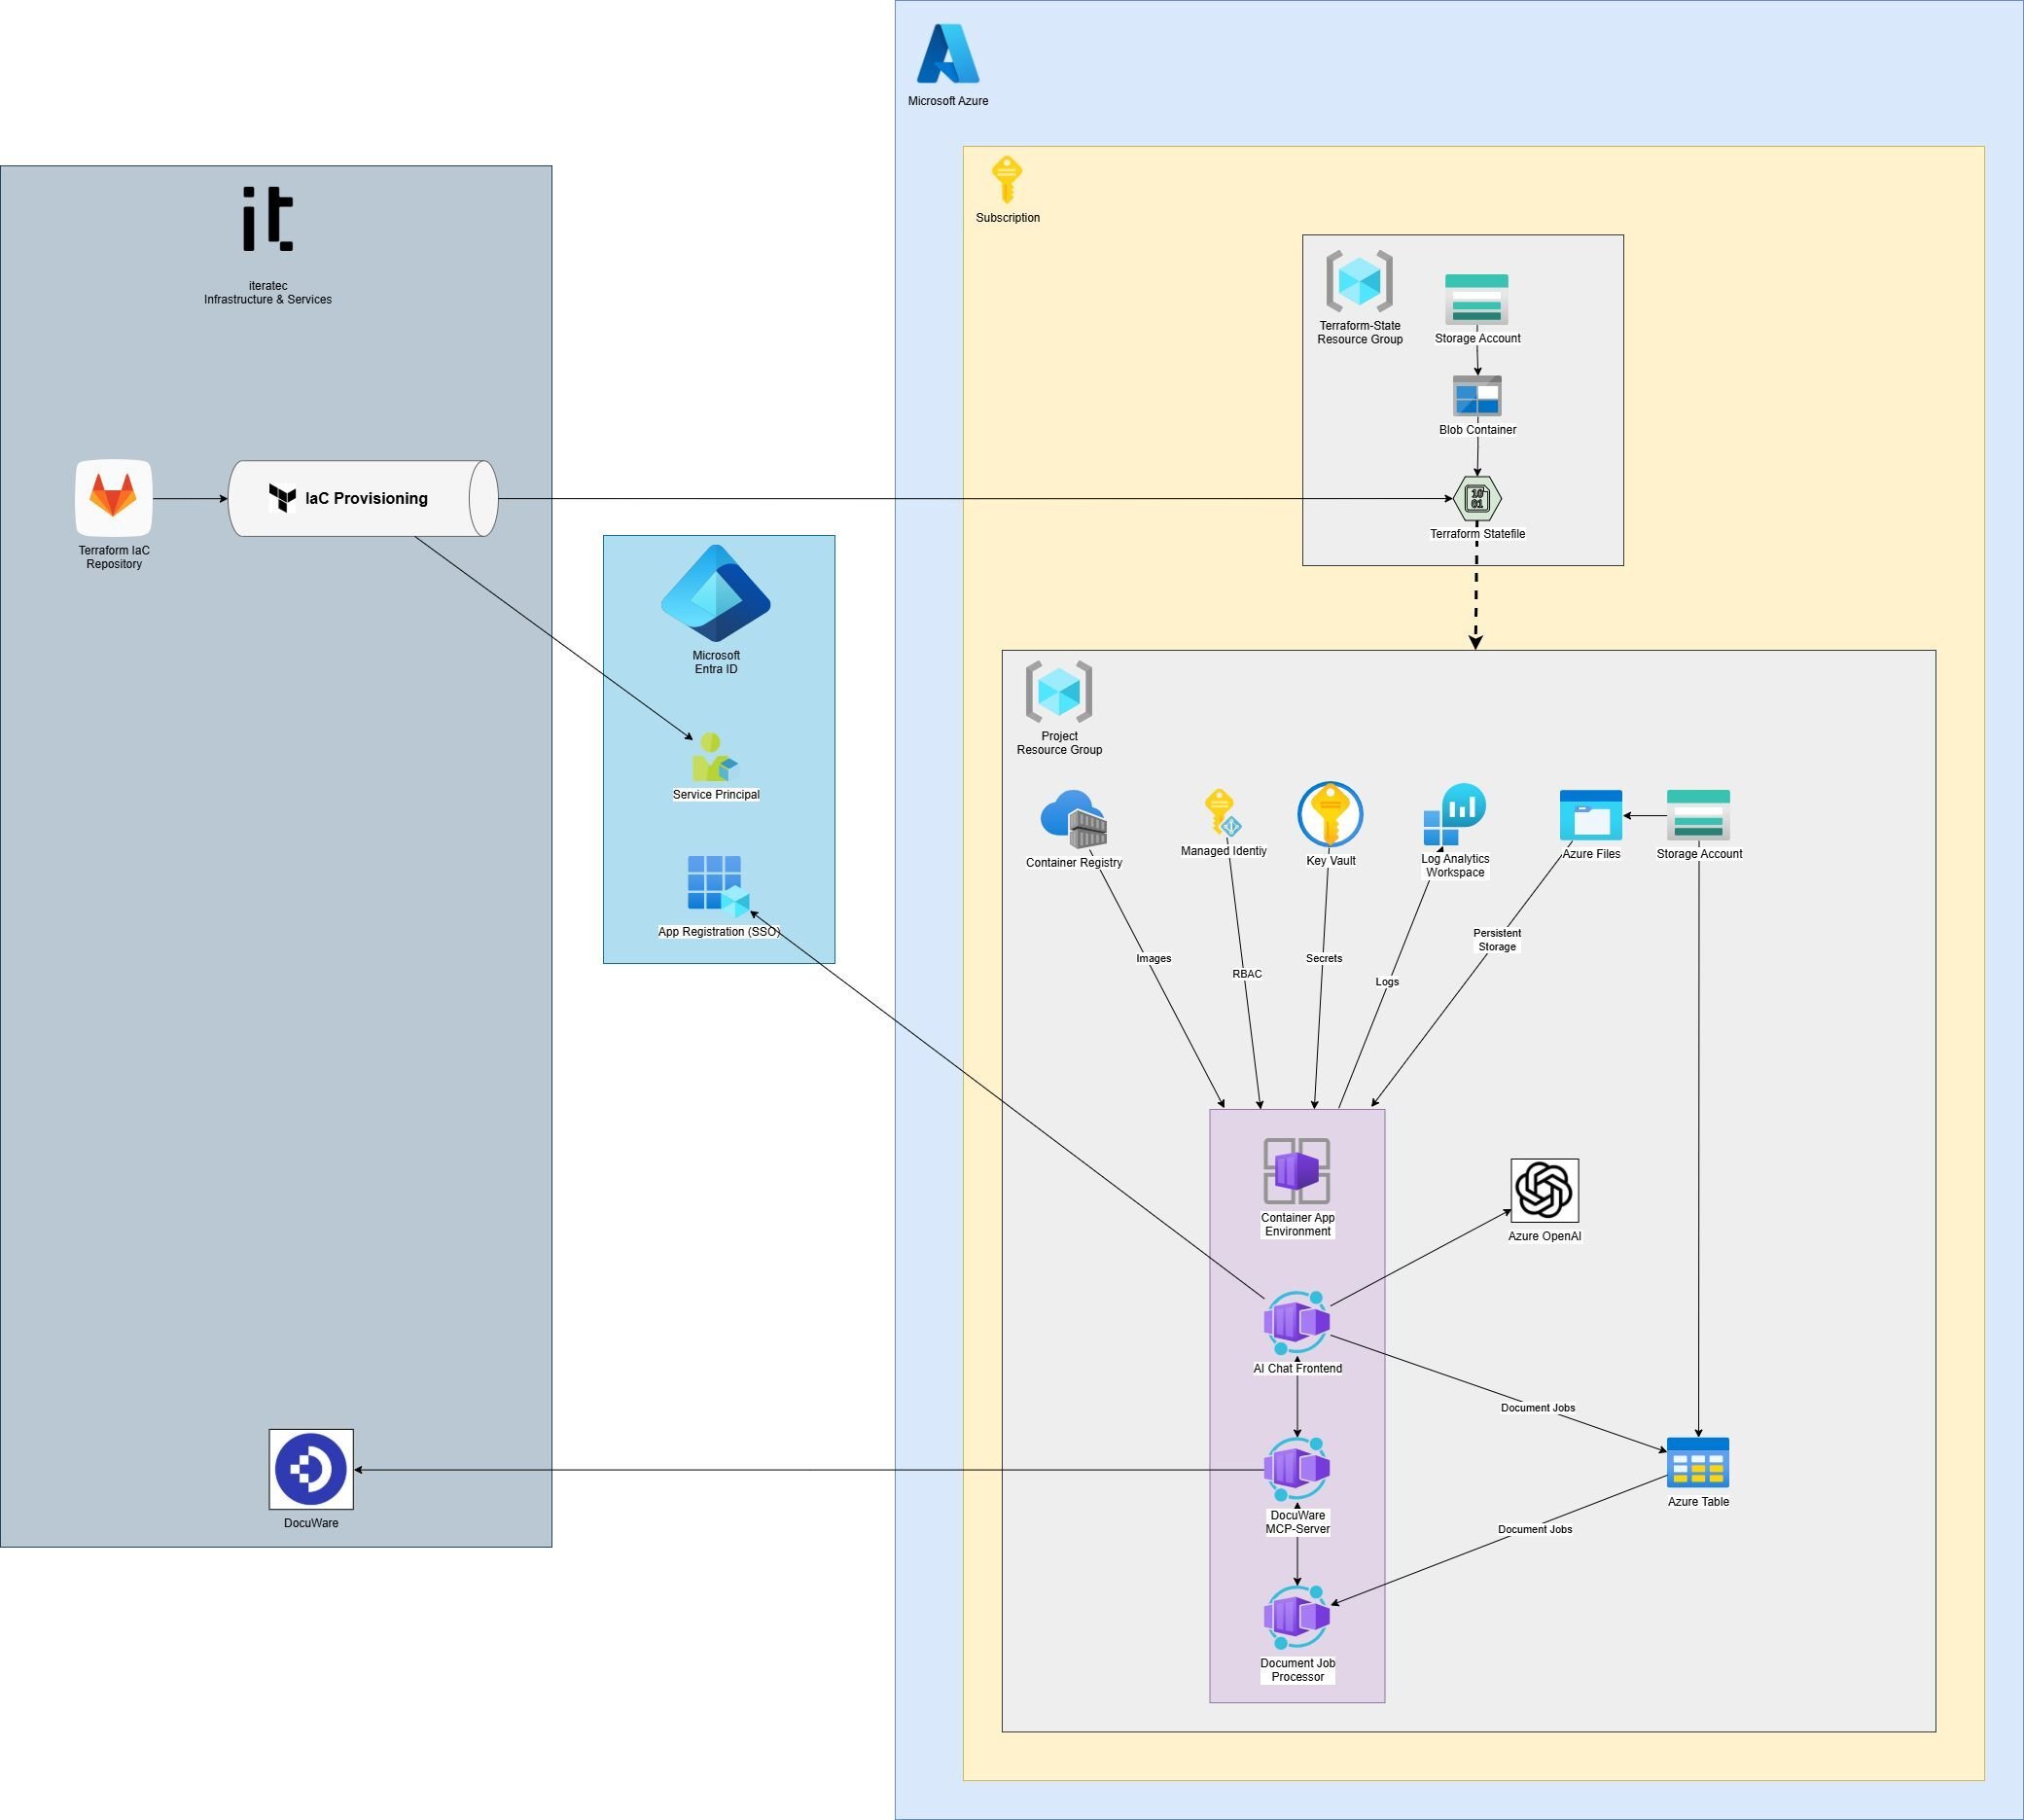Image resolution: width=2024 pixels, height=1820 pixels.
Task: Select the 'Terraform IaC Repository' label
Action: 114,557
